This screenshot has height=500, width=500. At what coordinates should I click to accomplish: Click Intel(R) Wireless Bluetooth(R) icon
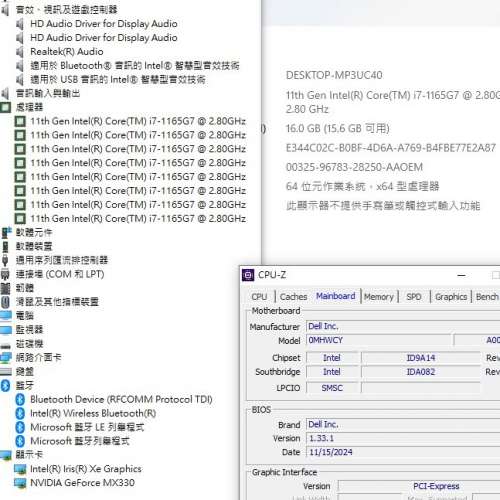click(x=20, y=413)
